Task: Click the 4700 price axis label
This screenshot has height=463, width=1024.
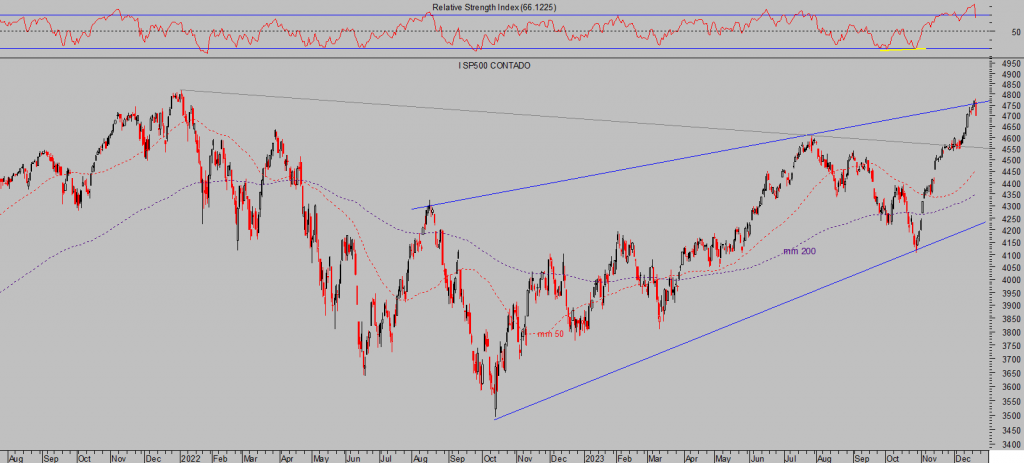Action: (1011, 116)
